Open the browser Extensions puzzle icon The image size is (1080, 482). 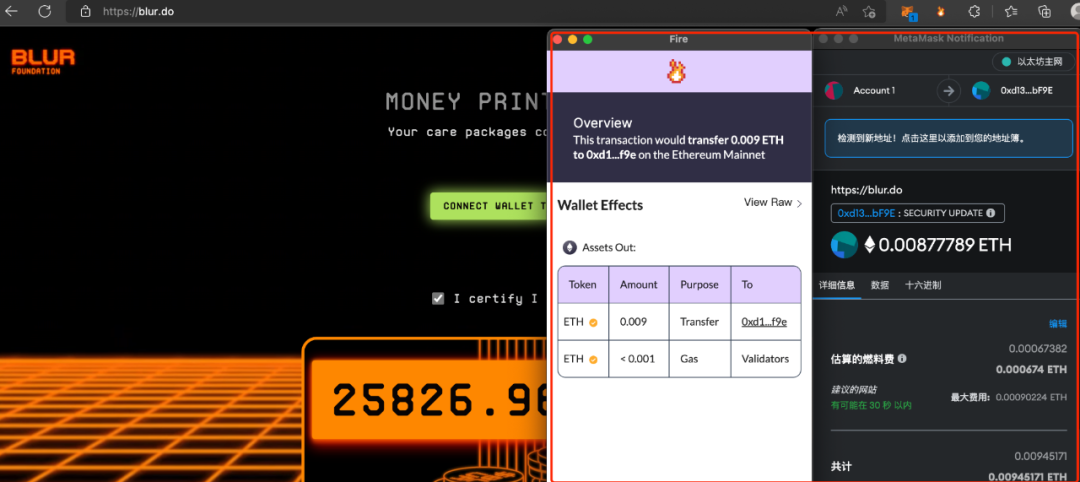(974, 11)
